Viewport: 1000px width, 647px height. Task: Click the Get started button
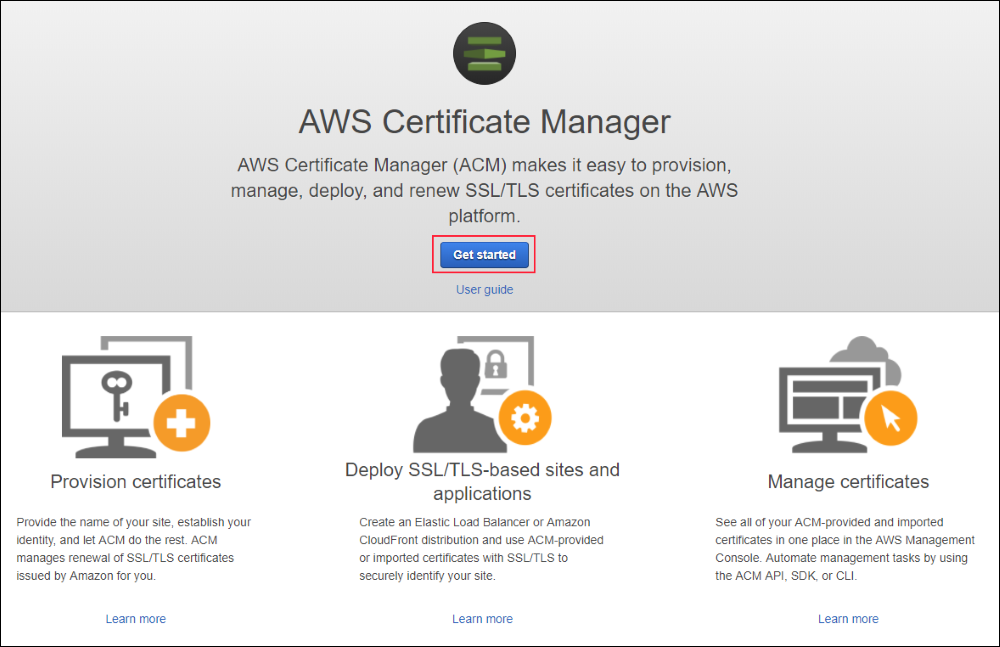[484, 255]
